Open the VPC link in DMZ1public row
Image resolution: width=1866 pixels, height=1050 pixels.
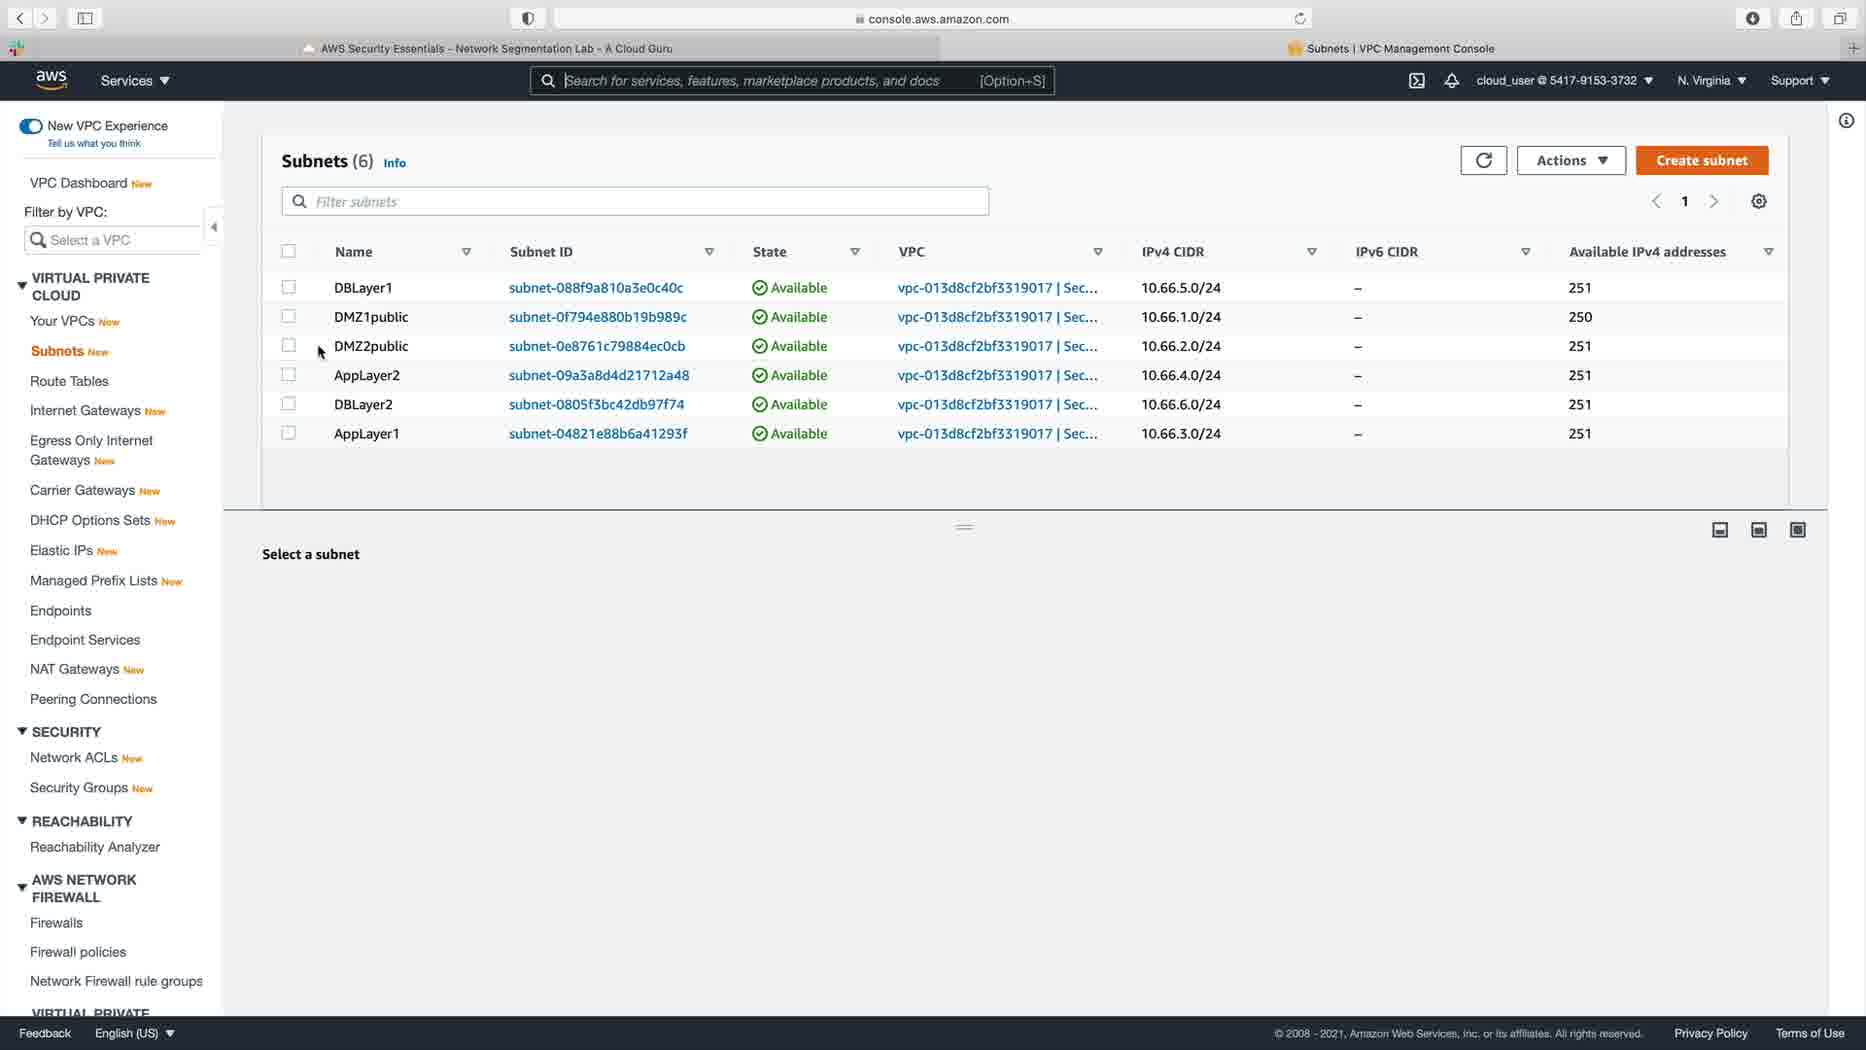coord(997,317)
